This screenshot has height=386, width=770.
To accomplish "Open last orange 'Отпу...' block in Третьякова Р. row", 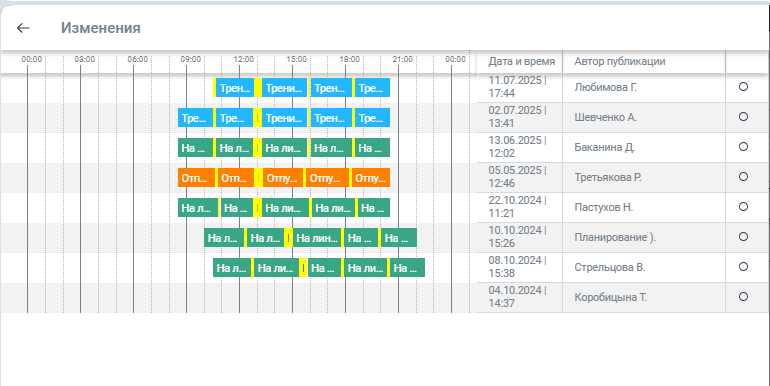I will pyautogui.click(x=371, y=178).
